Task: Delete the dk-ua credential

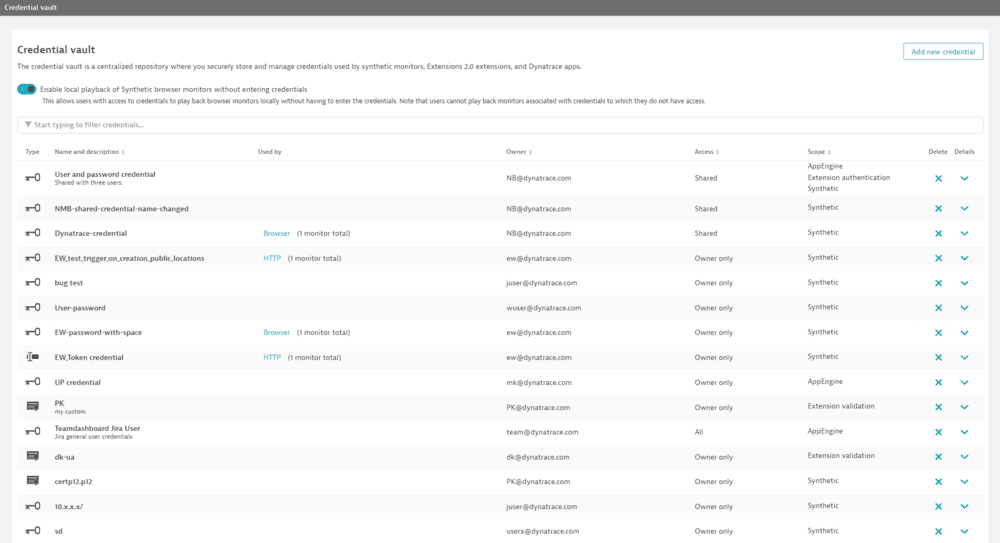Action: [938, 457]
